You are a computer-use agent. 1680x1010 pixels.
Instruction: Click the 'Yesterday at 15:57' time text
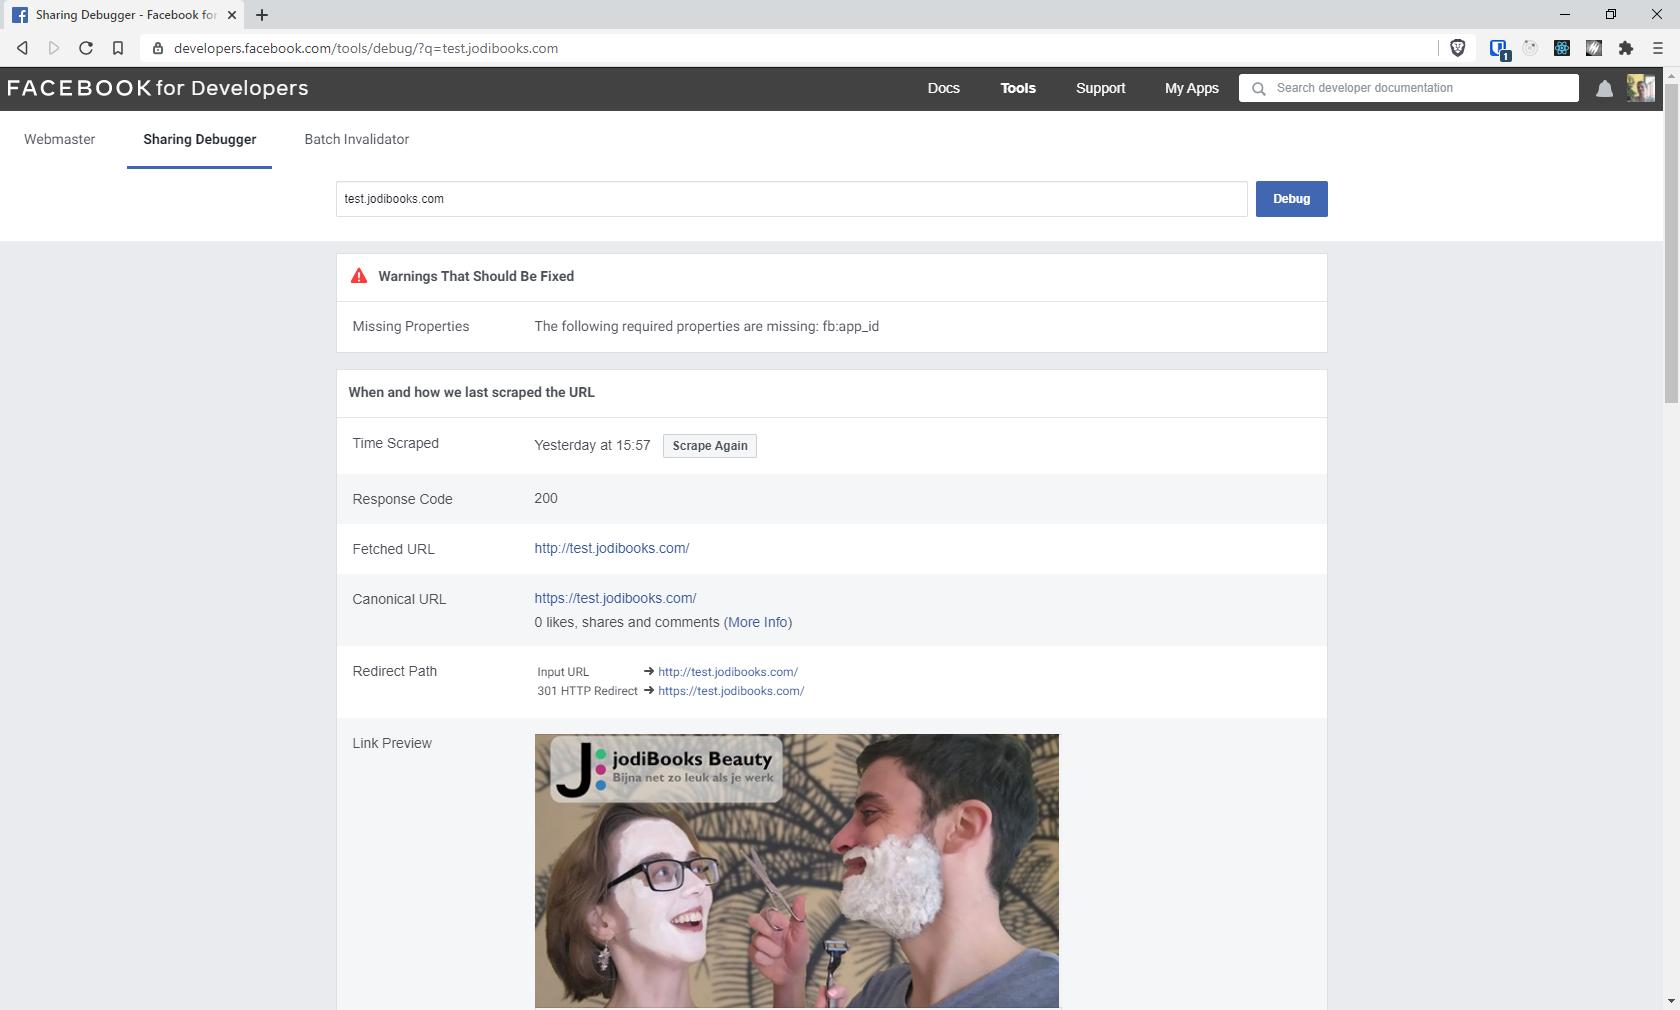point(592,445)
